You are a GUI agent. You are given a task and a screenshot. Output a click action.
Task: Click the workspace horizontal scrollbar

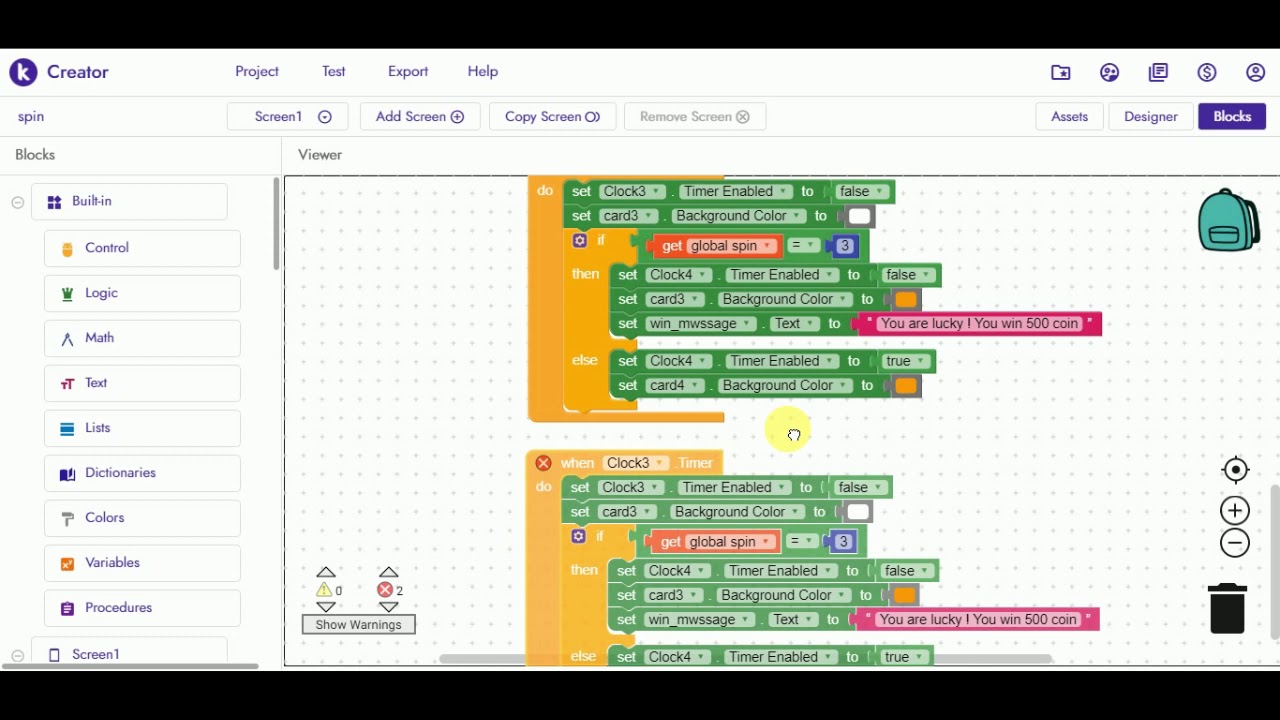[x=745, y=659]
